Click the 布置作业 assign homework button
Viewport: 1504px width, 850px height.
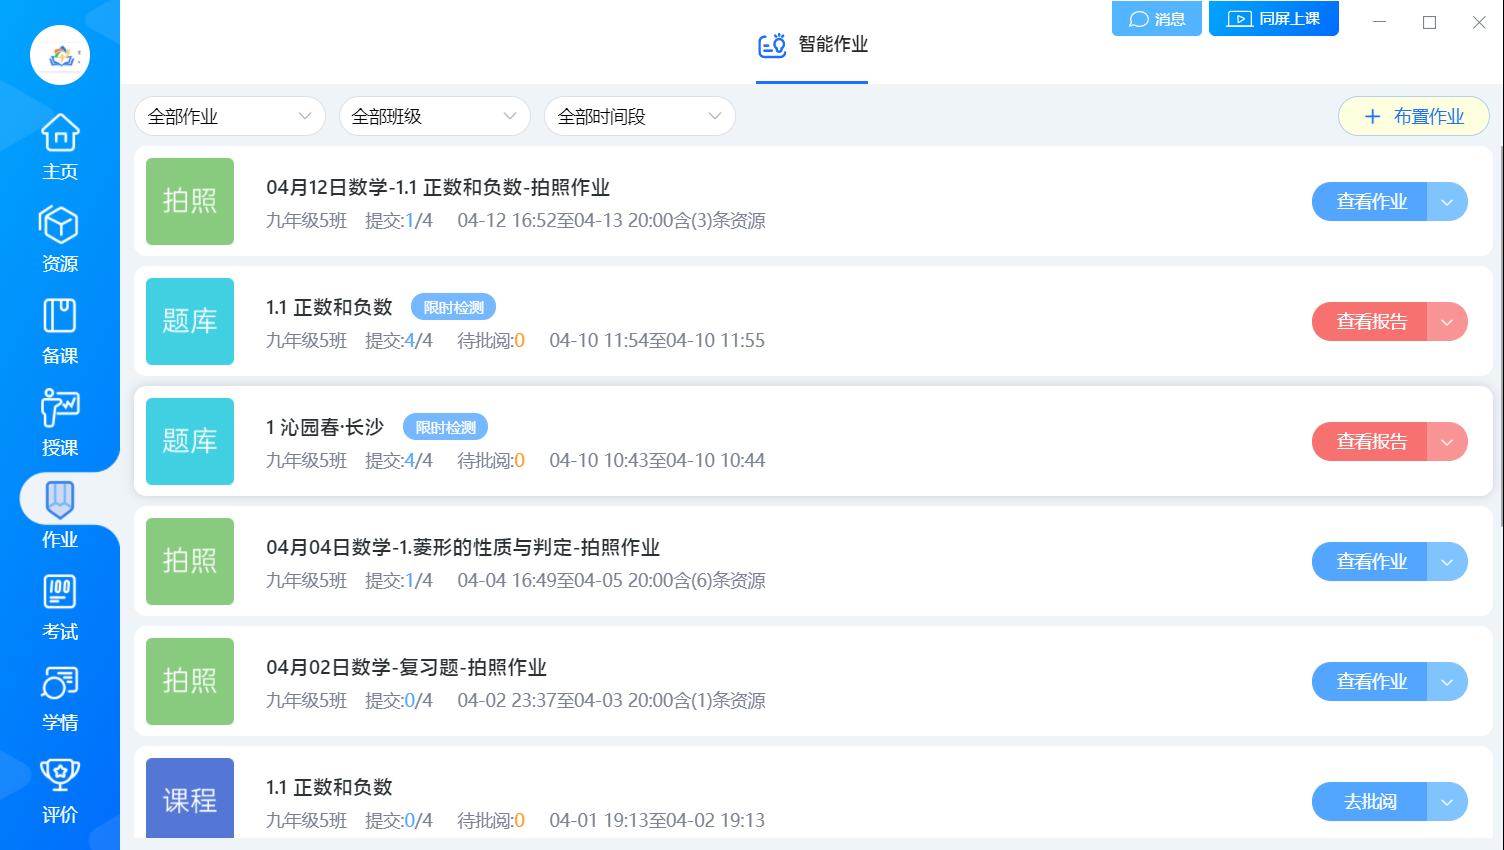pyautogui.click(x=1414, y=116)
